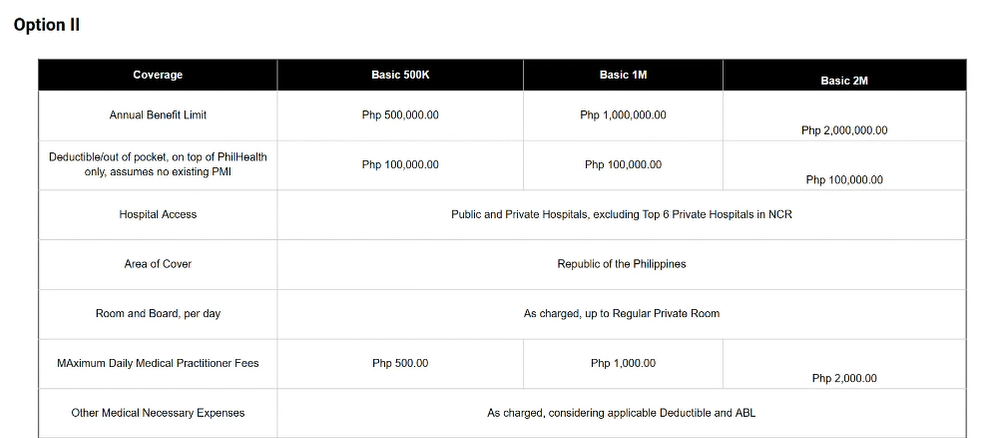Select the Other Medical Necessary Expenses label

tap(158, 413)
